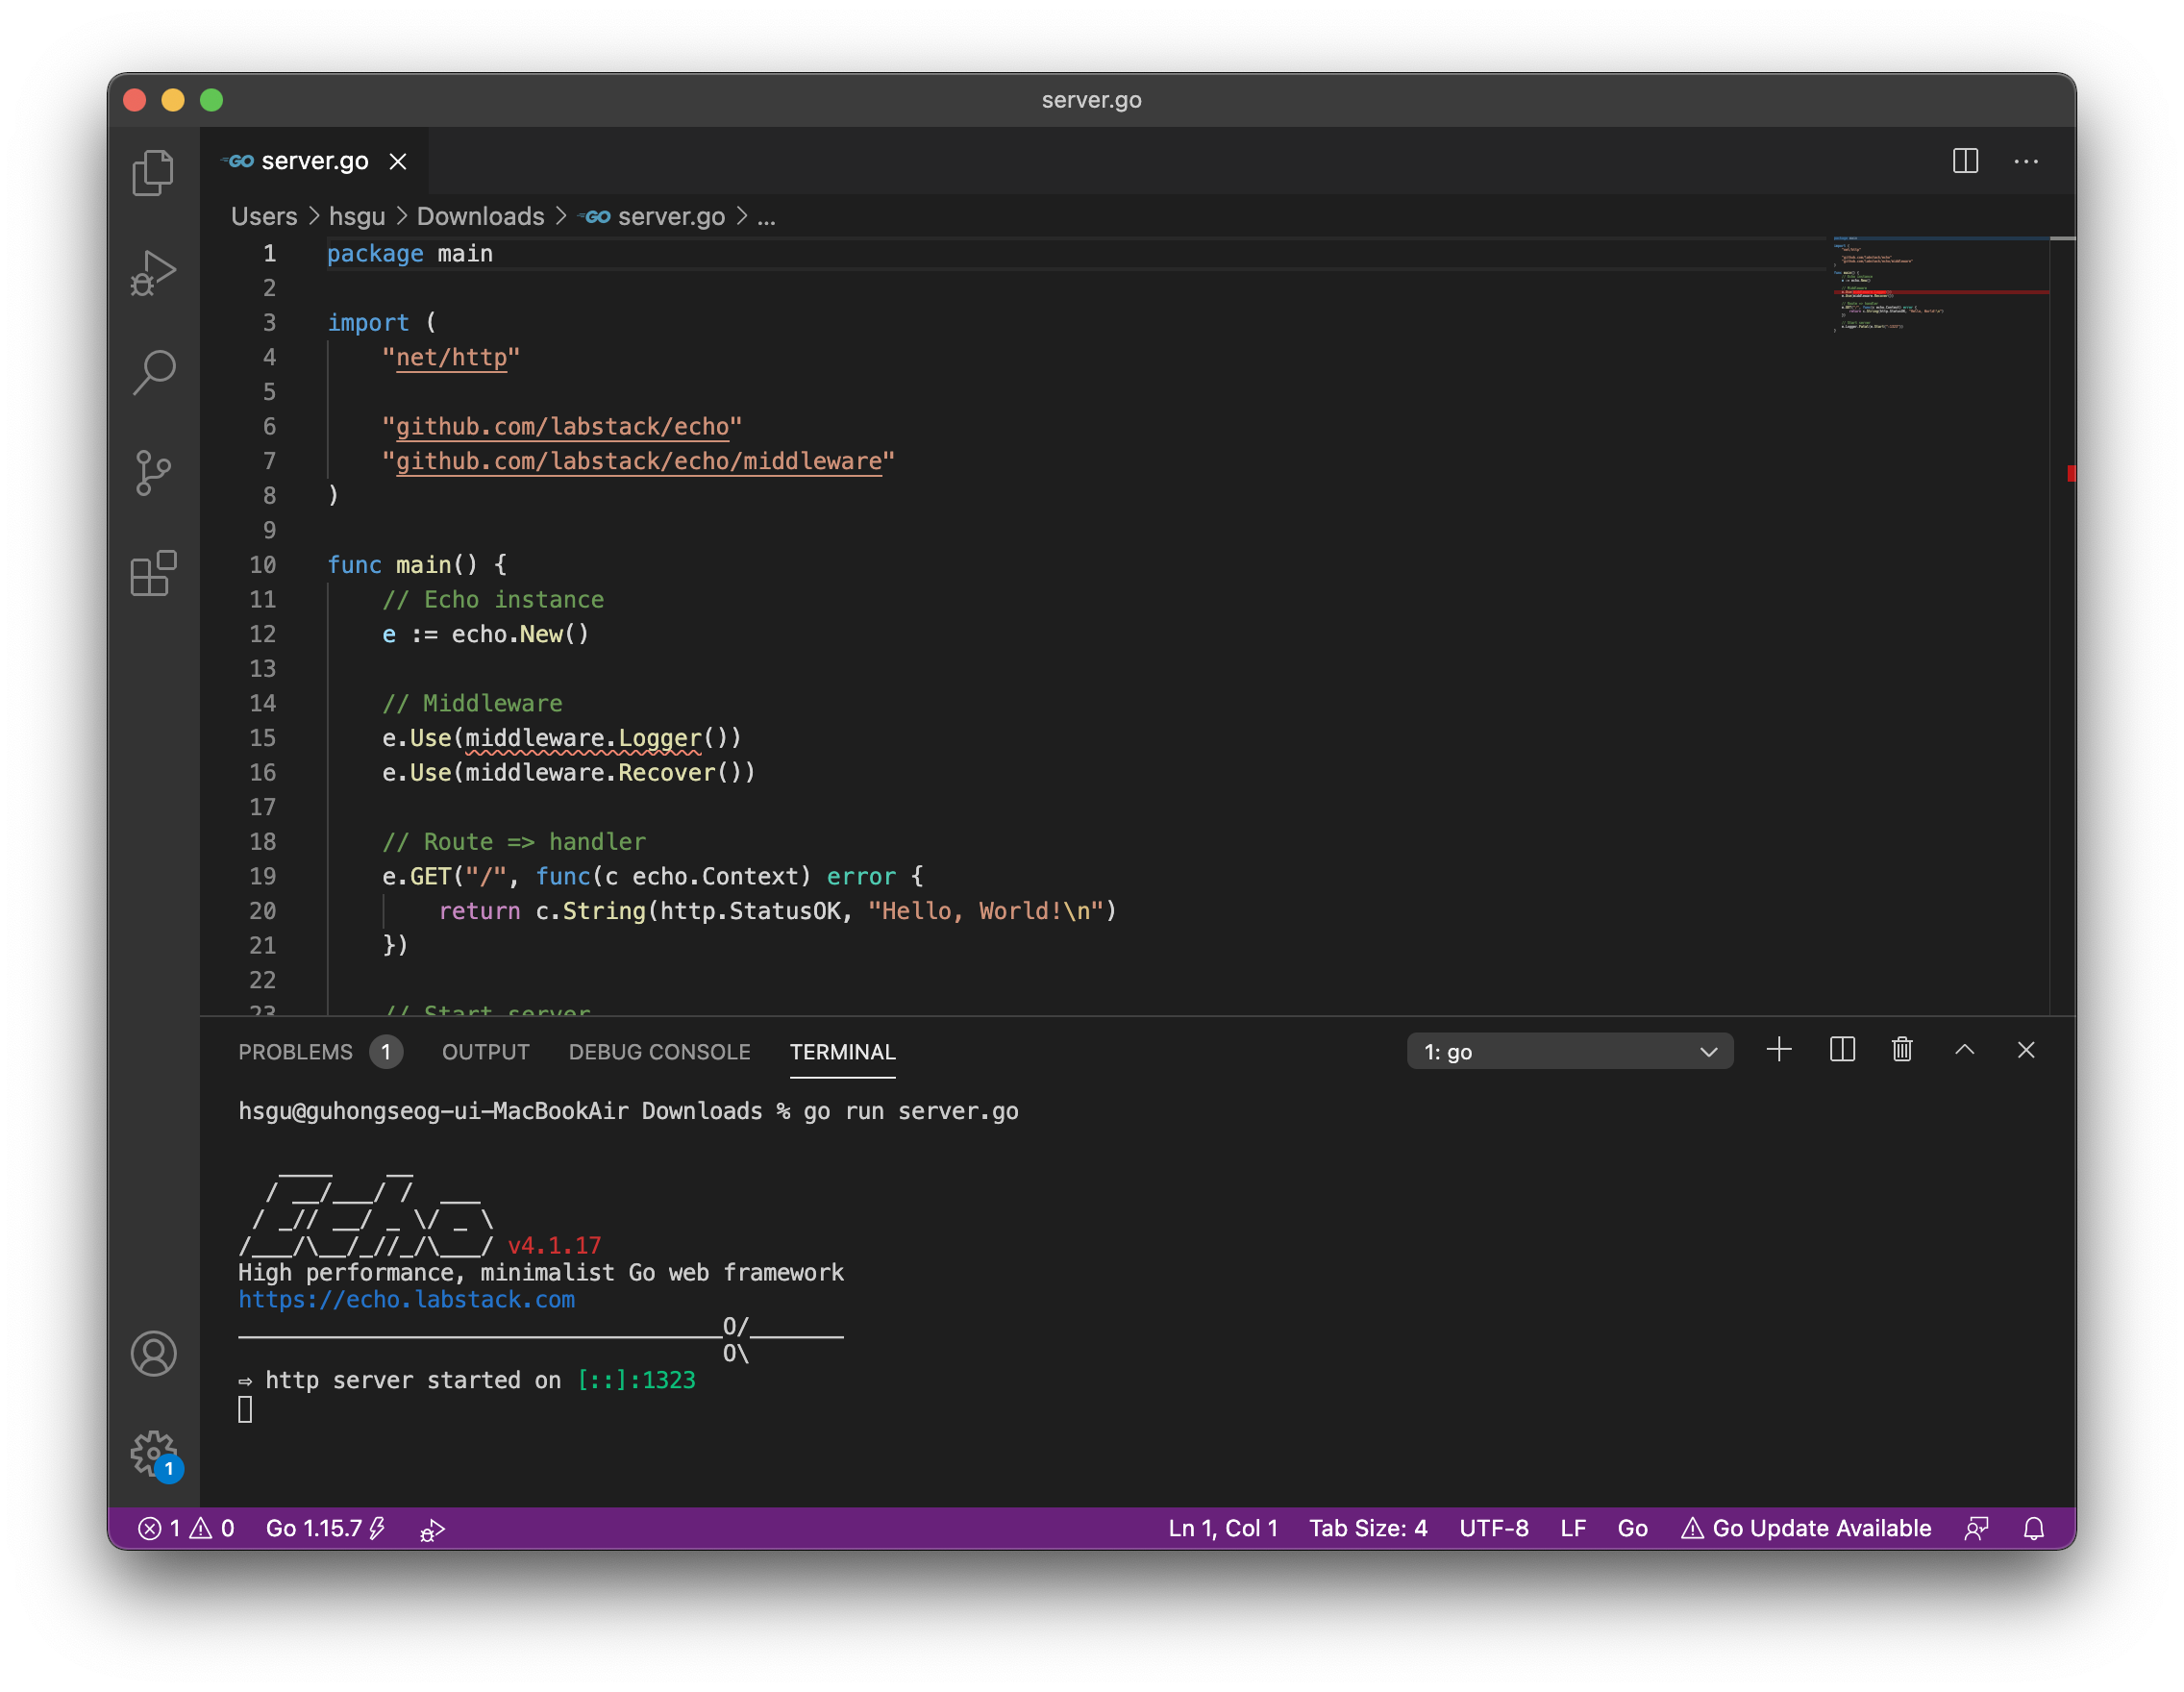The image size is (2184, 1692).
Task: Switch to the OUTPUT tab
Action: 486,1052
